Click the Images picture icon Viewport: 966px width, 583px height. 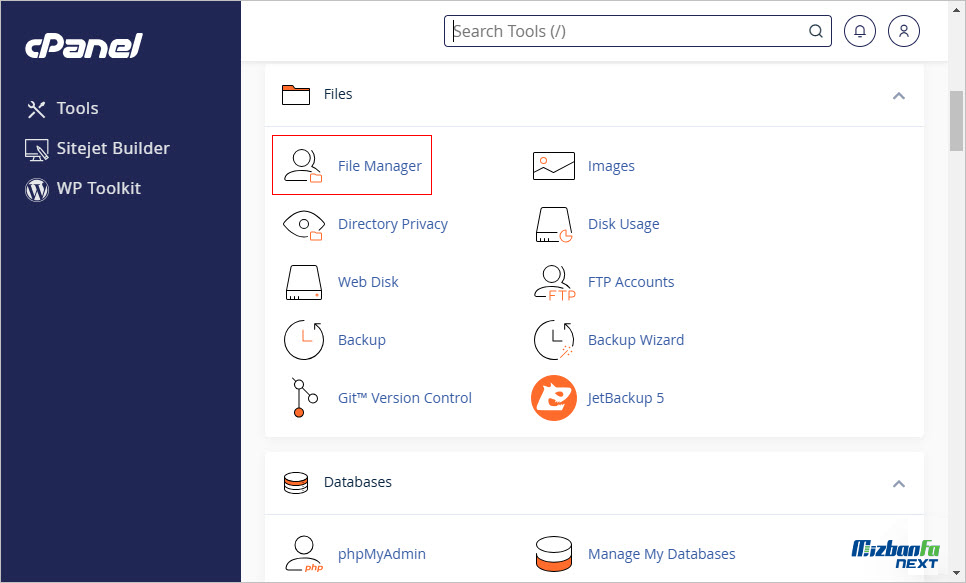[553, 166]
